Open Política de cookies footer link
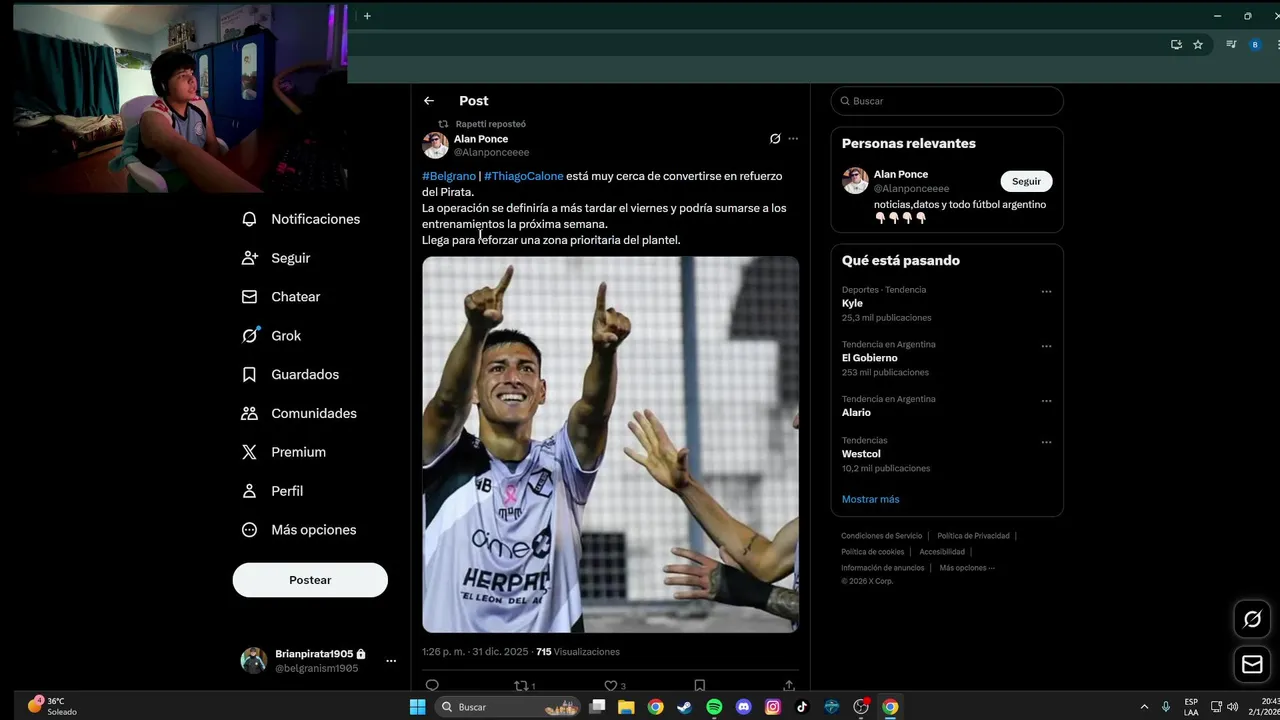Screen dimensions: 1280x720 (x=872, y=552)
